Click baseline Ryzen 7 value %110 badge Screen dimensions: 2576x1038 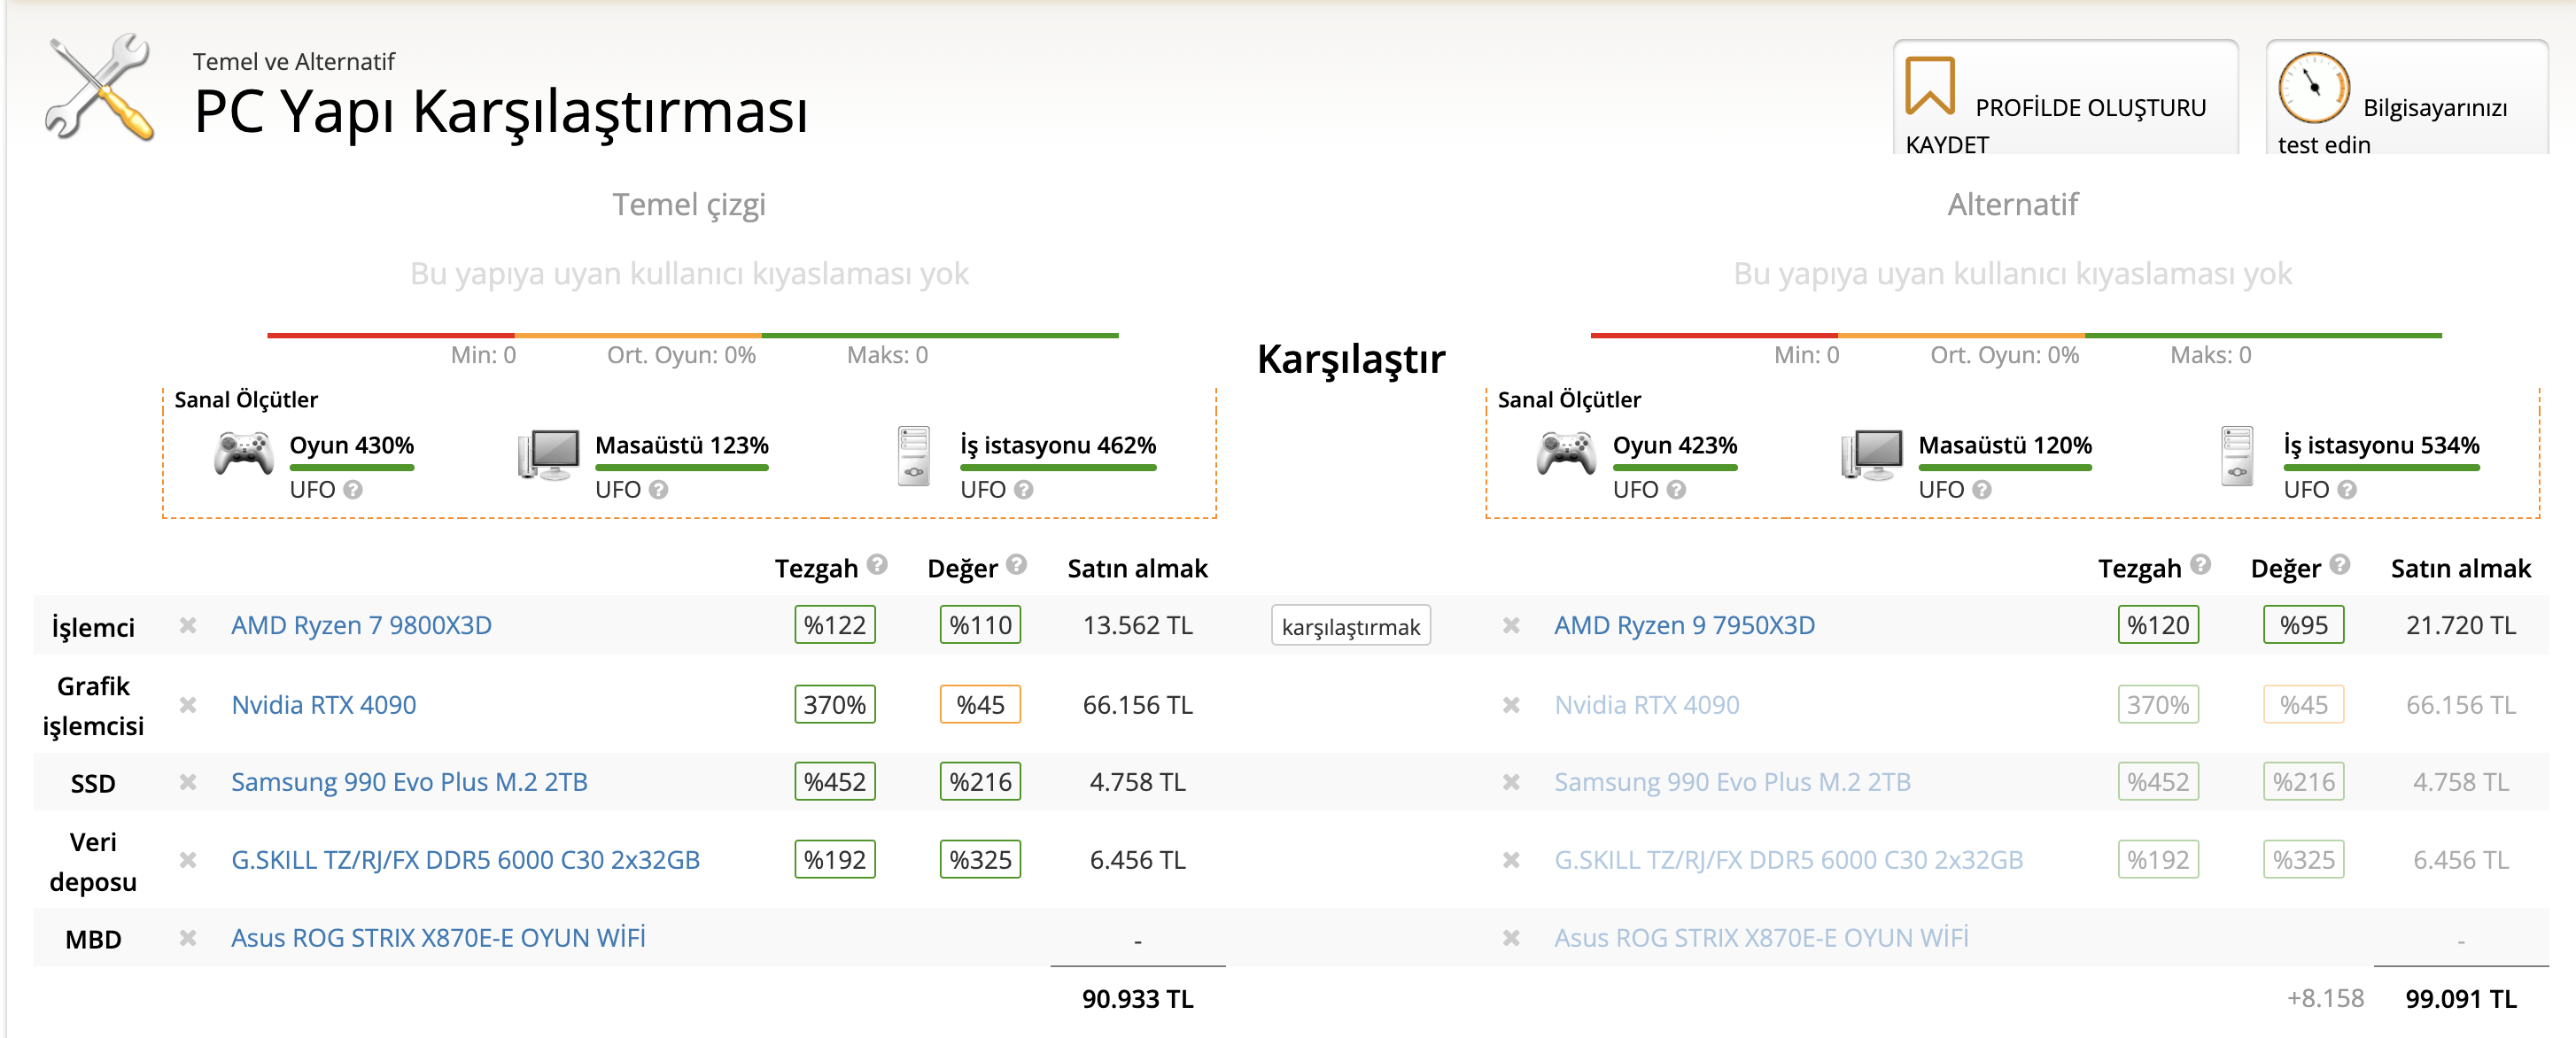(x=980, y=625)
